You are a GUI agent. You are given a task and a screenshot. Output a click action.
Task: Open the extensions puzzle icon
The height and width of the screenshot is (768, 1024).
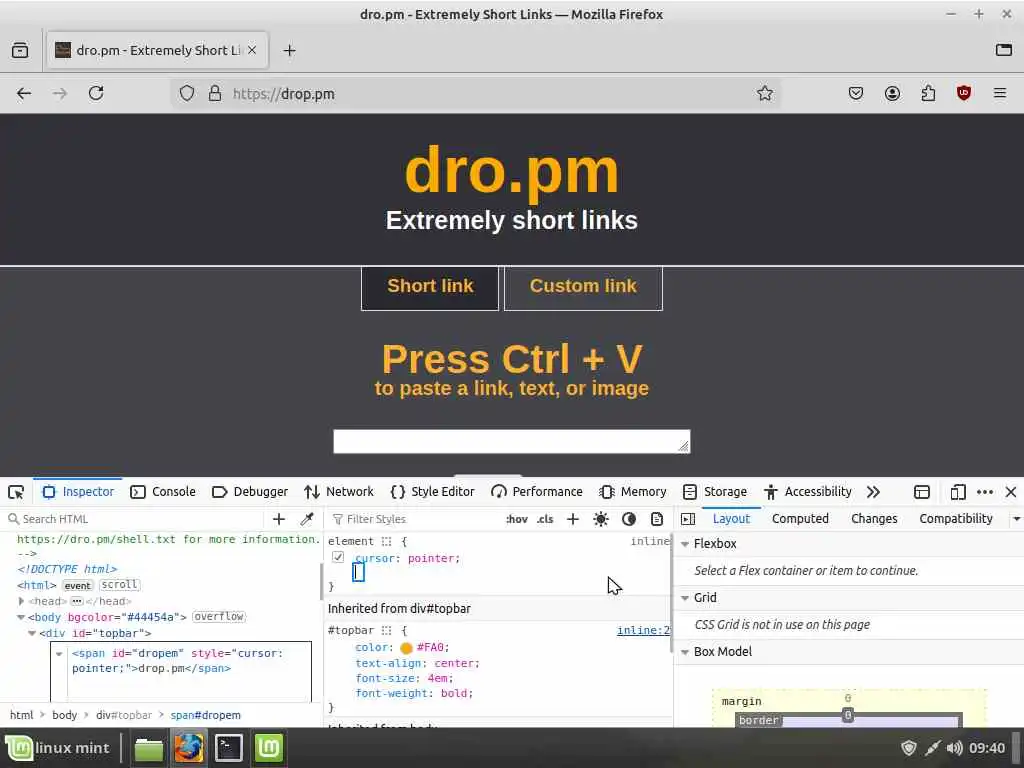[x=928, y=93]
